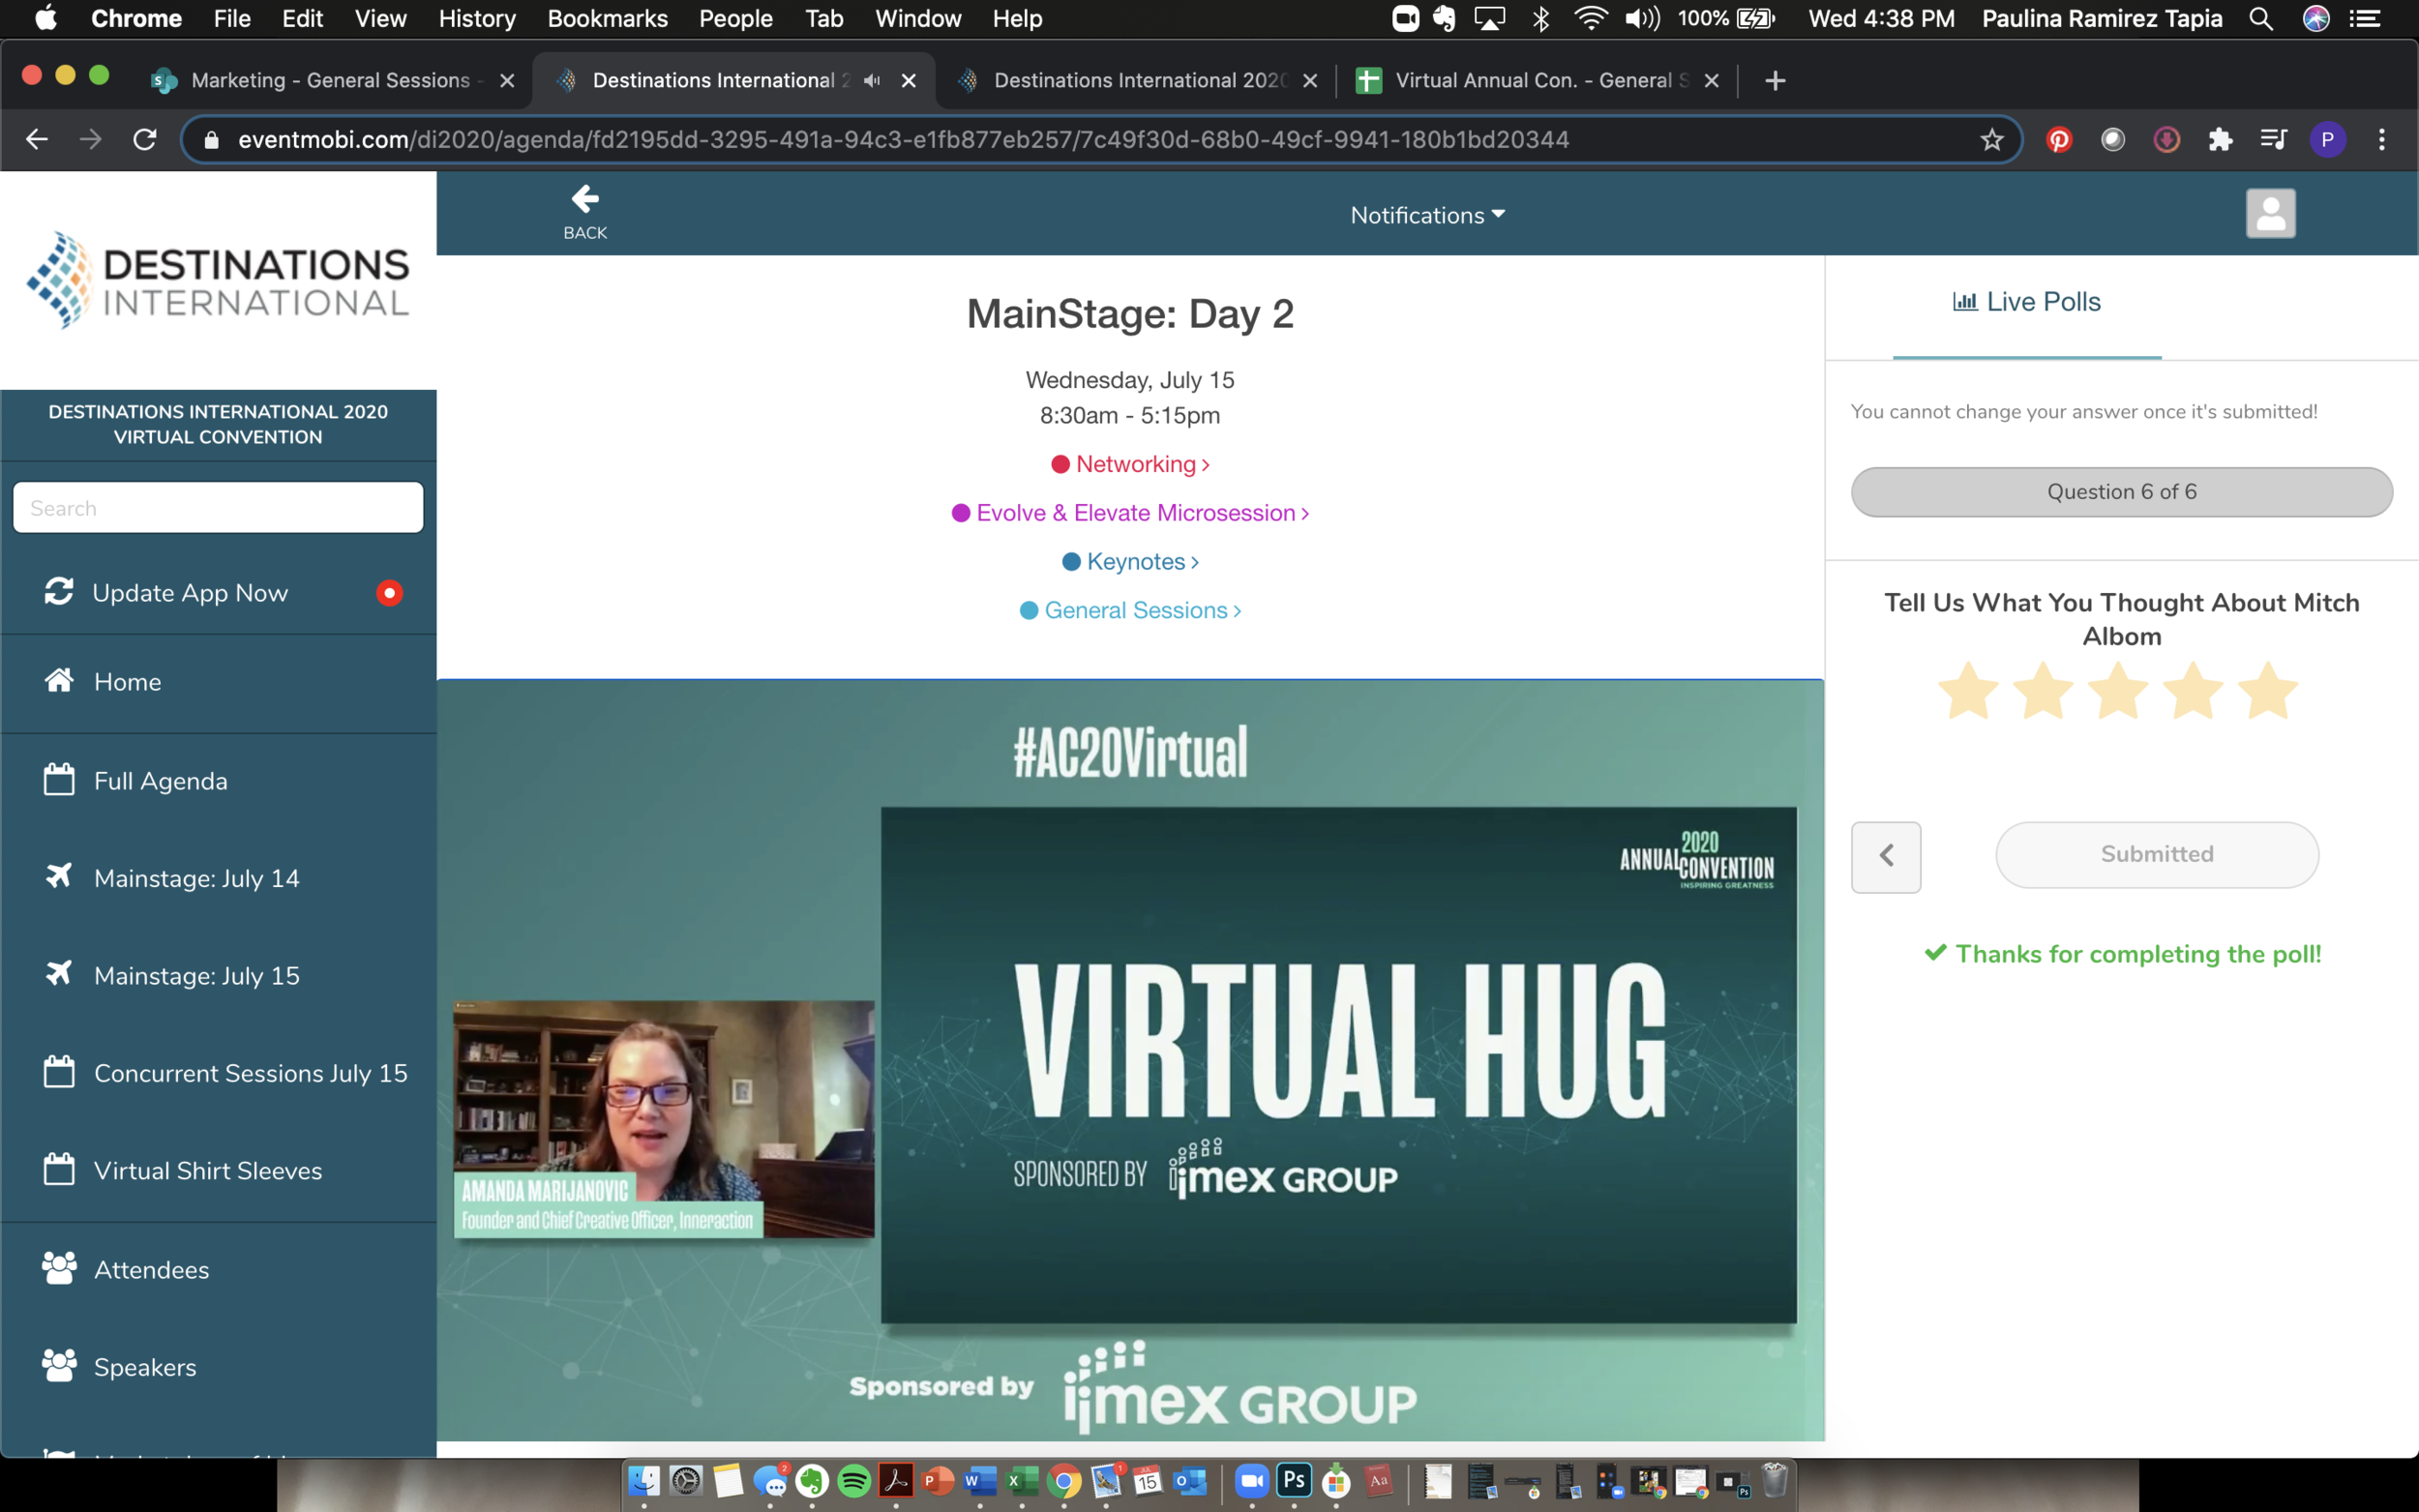Click the airplane icon for Mainstage: July 15

[x=59, y=973]
